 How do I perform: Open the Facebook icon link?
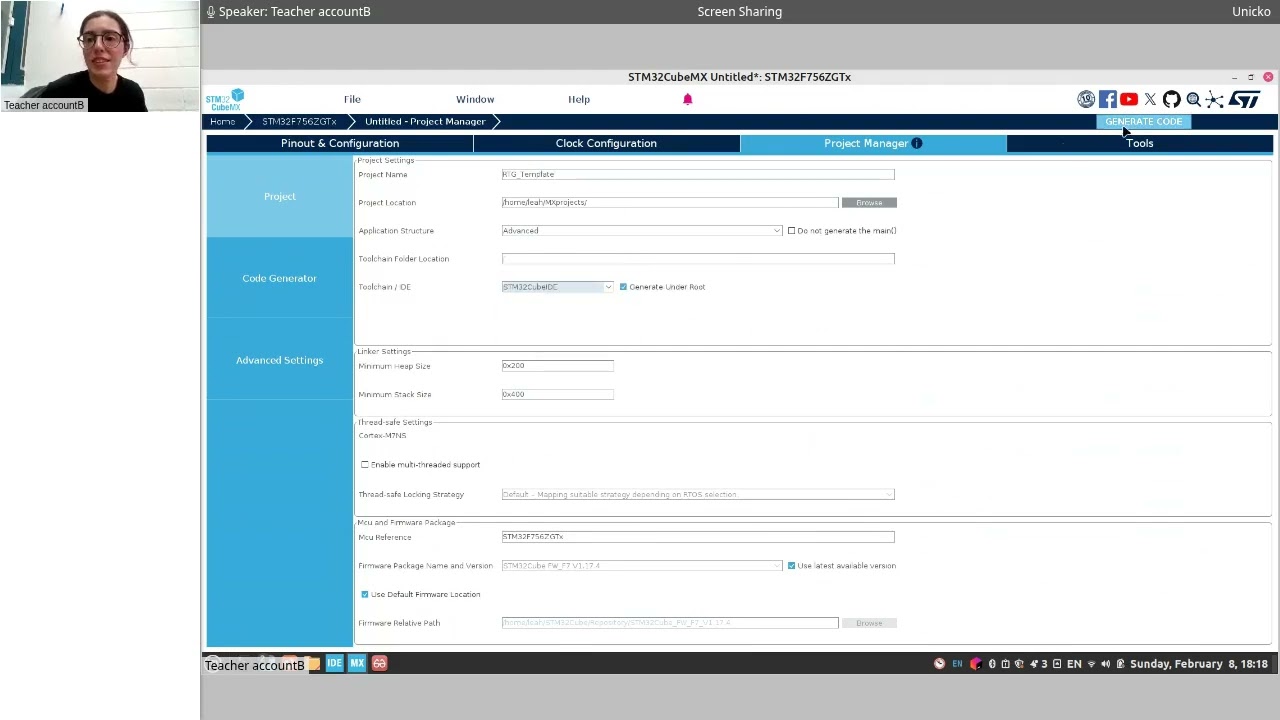[x=1107, y=99]
